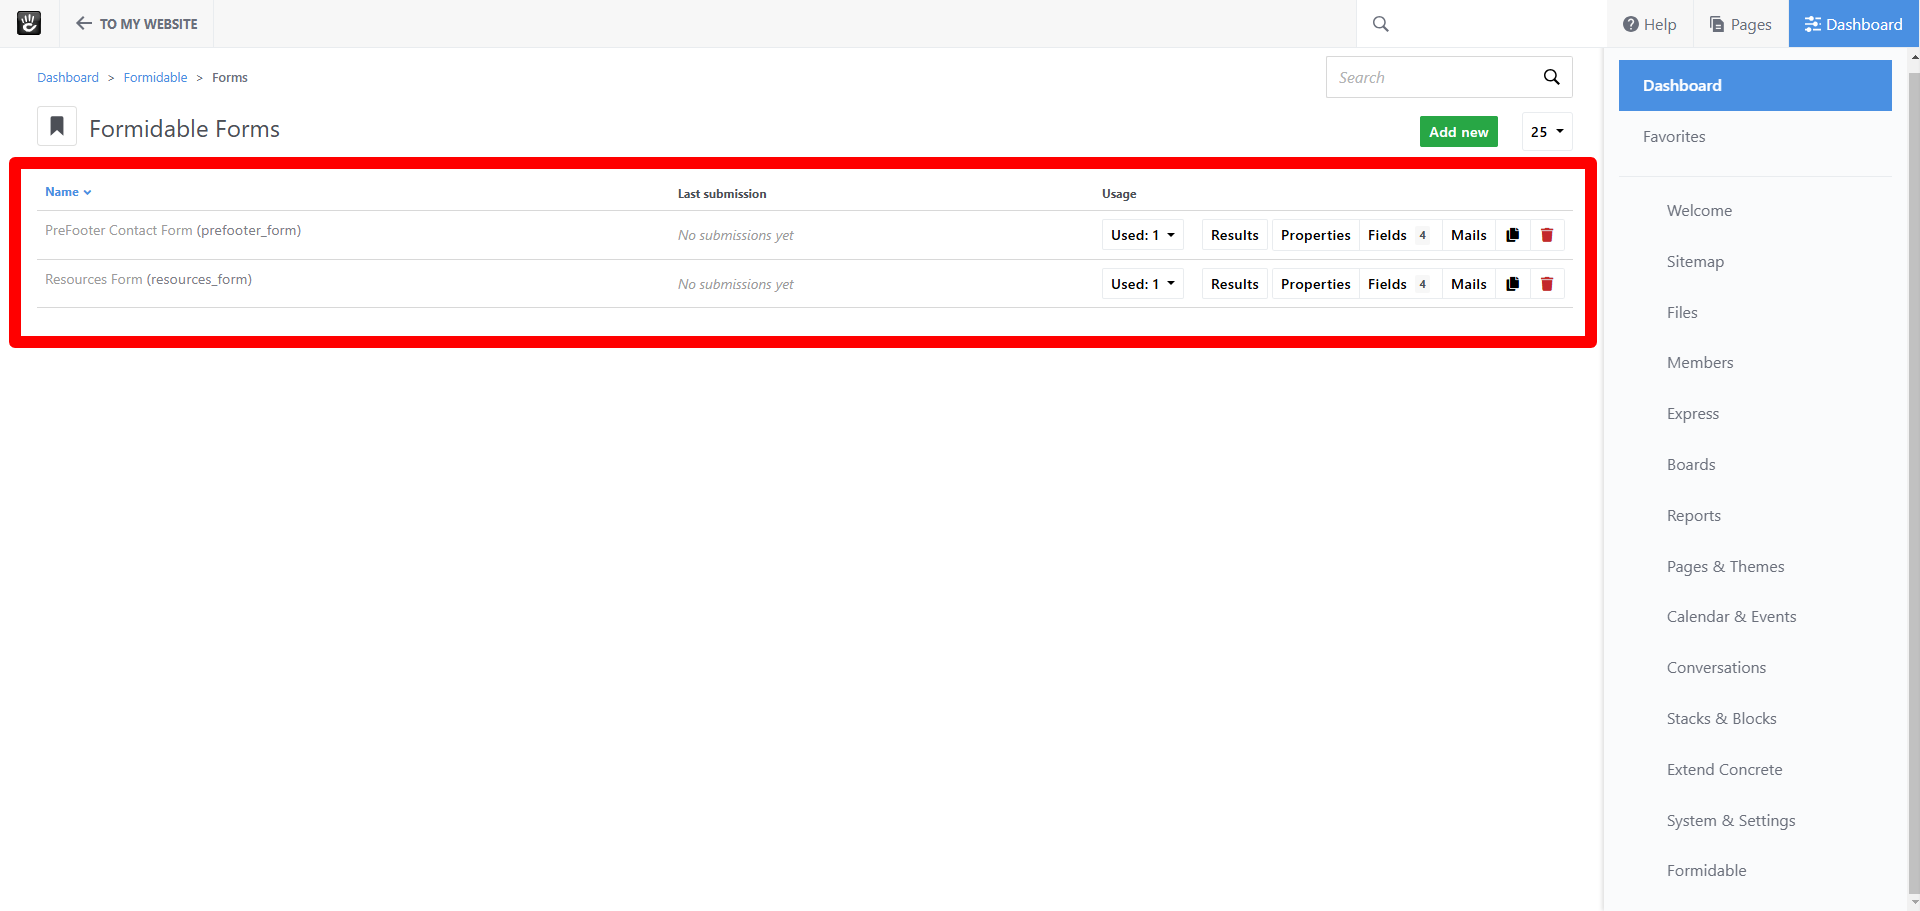
Task: Click the top toolbar search magnifier icon
Action: point(1381,24)
